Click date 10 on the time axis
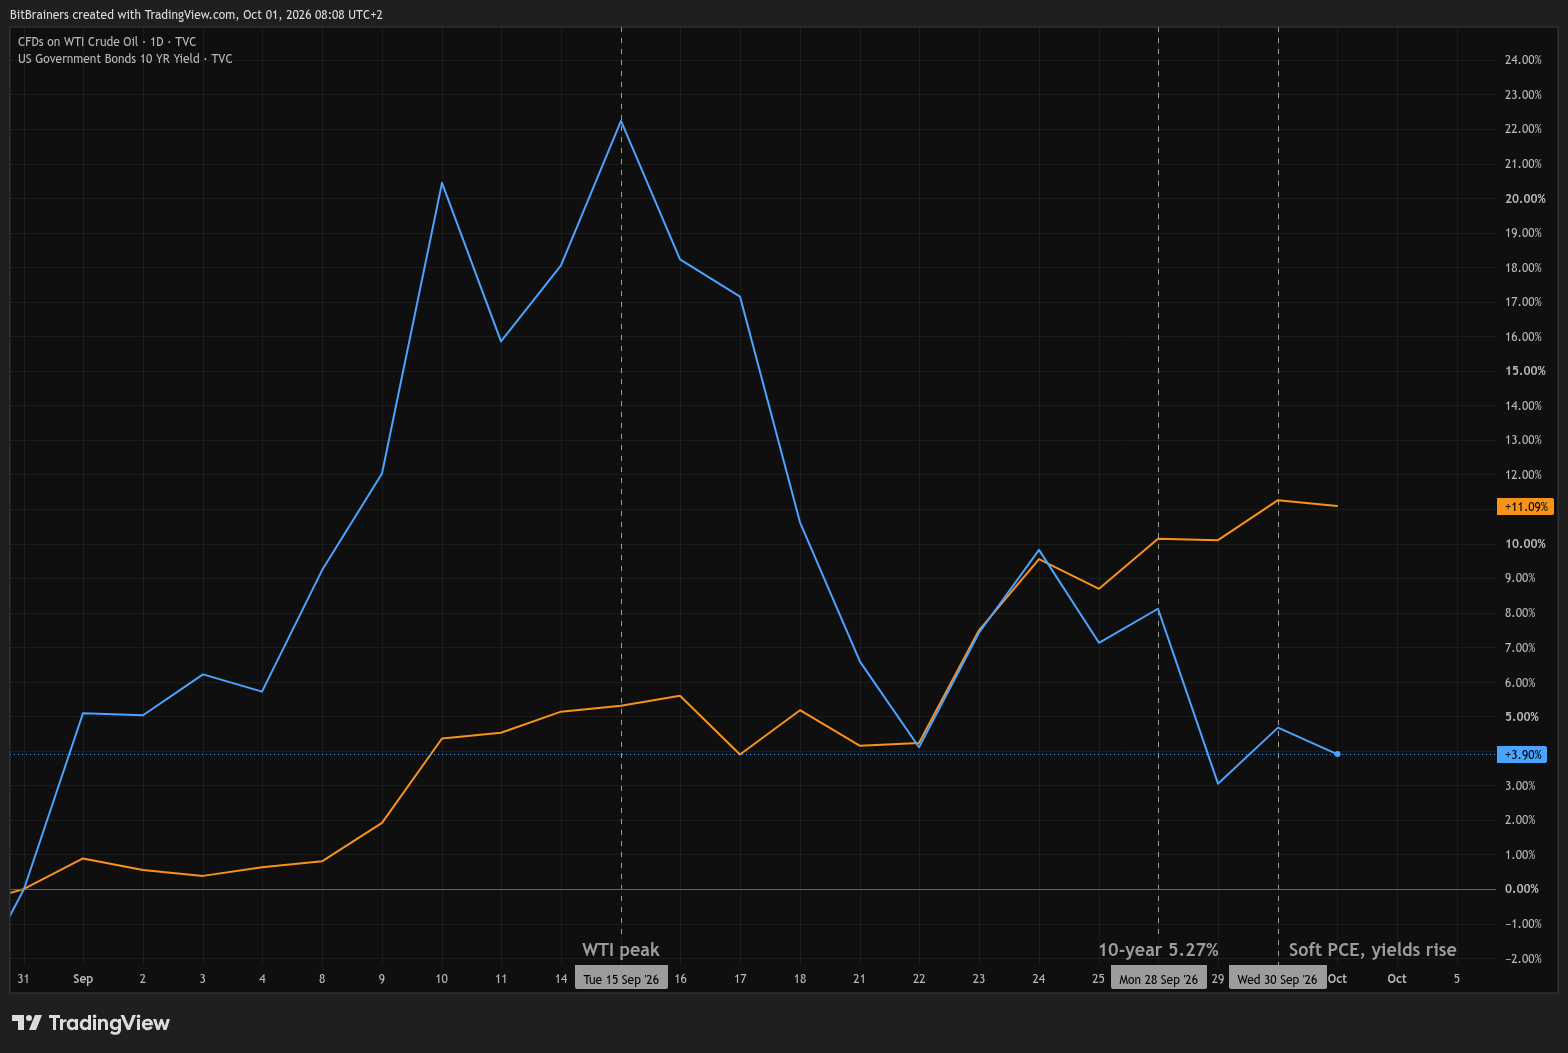This screenshot has height=1053, width=1568. [x=441, y=979]
